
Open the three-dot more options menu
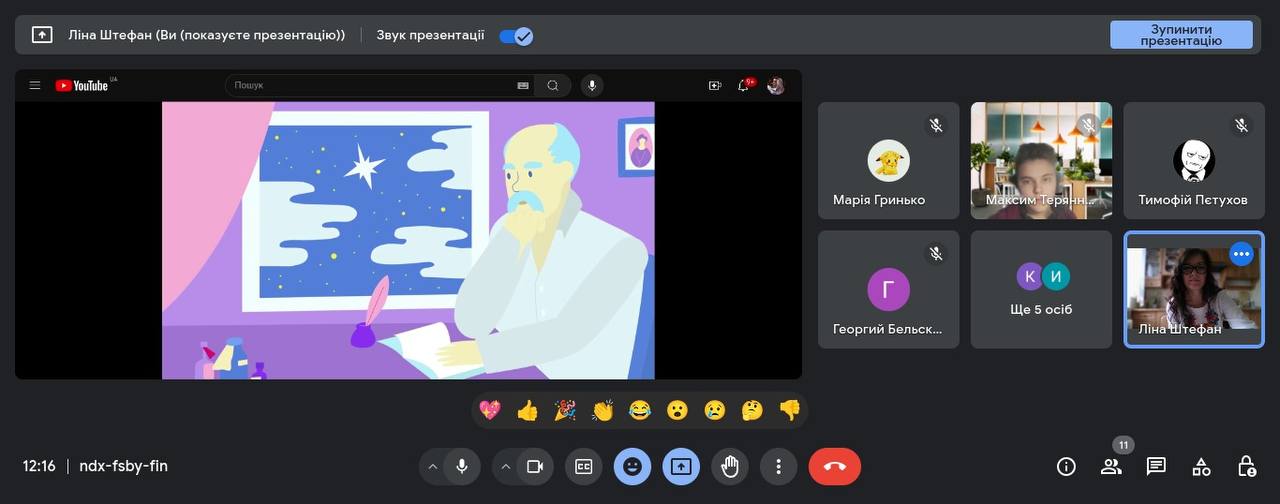pos(778,466)
